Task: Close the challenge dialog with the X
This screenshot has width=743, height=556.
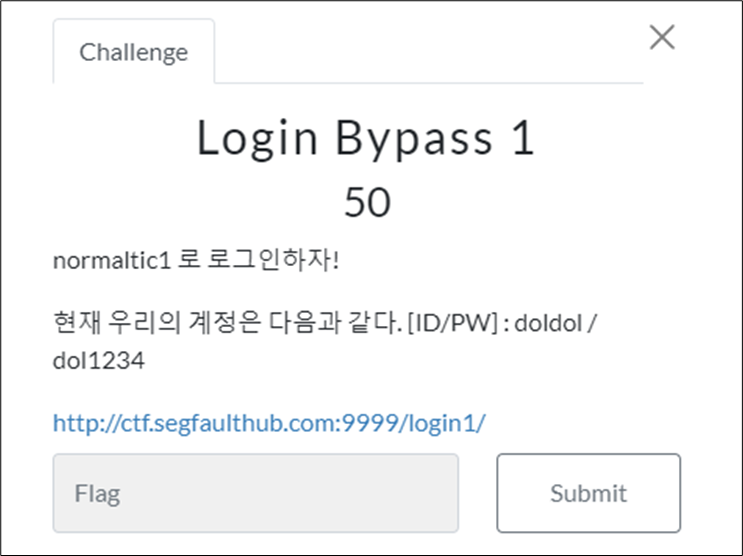Action: coord(662,37)
